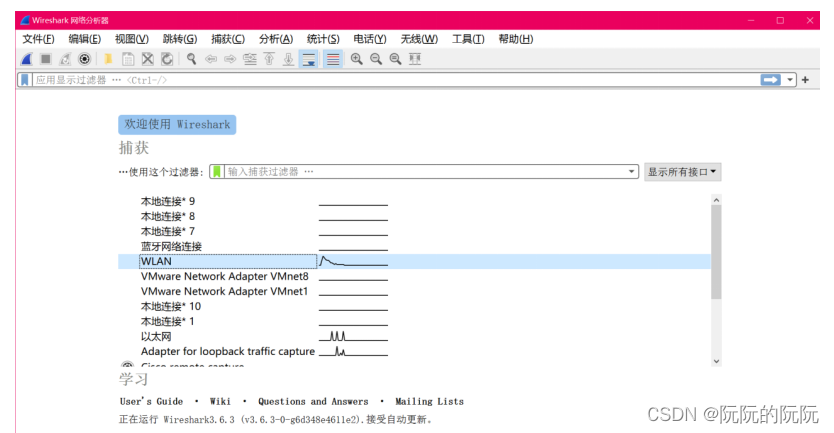Click into display filter input field
The image size is (834, 433).
396,80
